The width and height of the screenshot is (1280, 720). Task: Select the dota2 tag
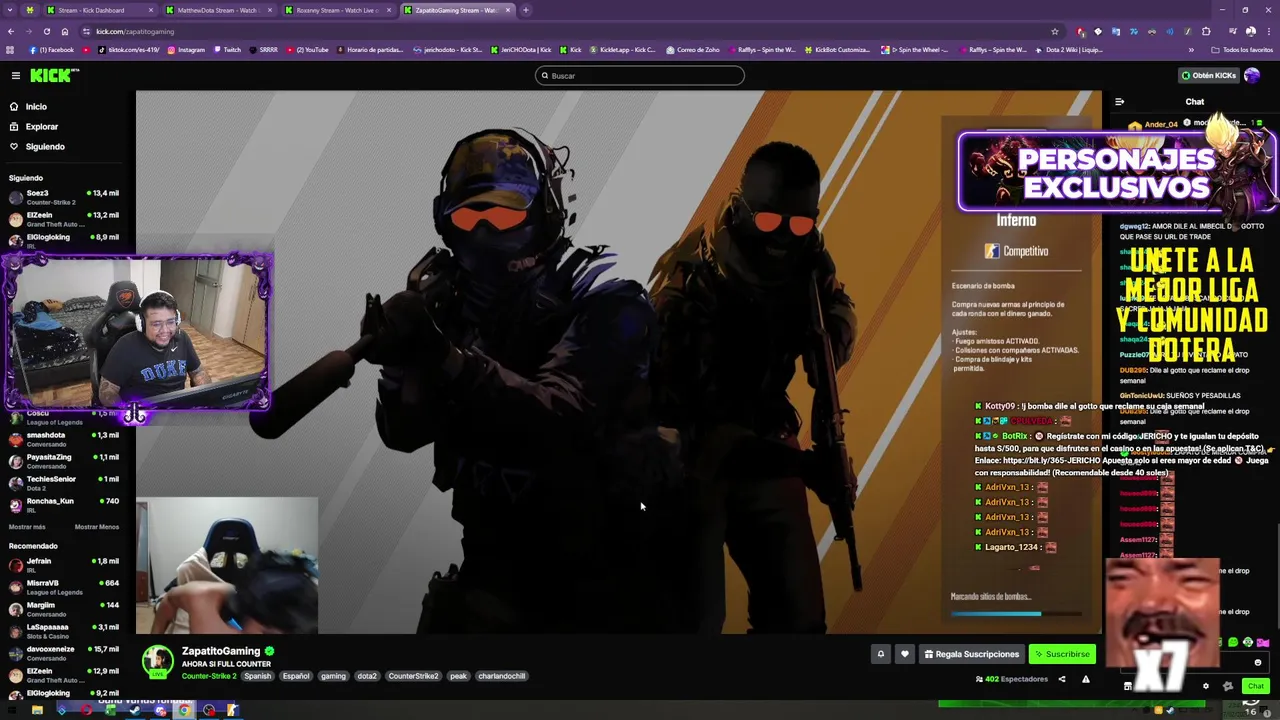point(367,676)
